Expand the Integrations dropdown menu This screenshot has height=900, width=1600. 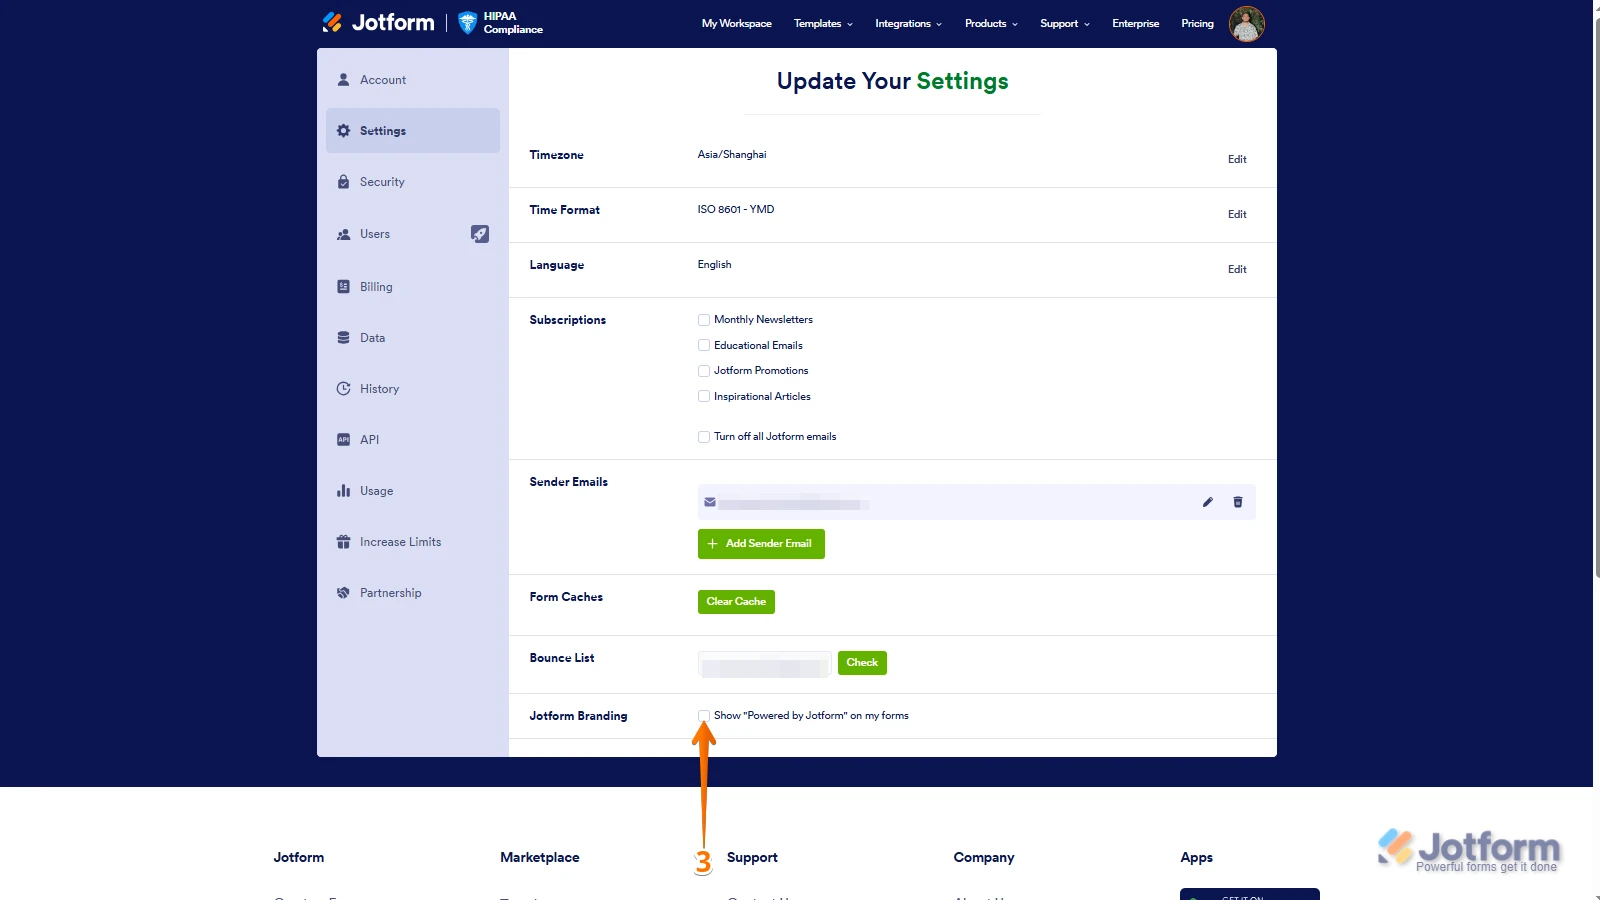908,24
